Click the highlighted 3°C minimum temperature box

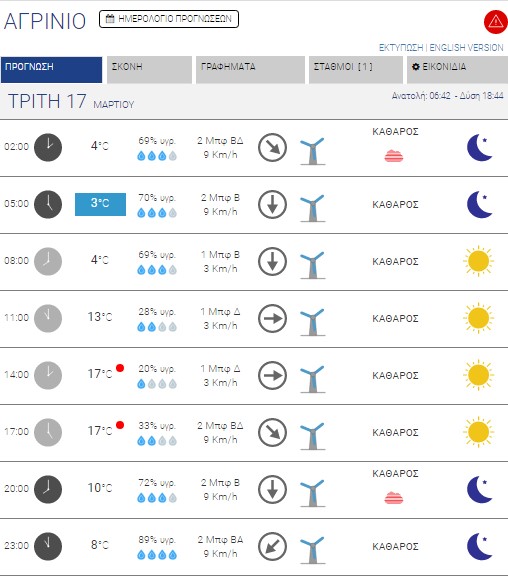tap(100, 204)
